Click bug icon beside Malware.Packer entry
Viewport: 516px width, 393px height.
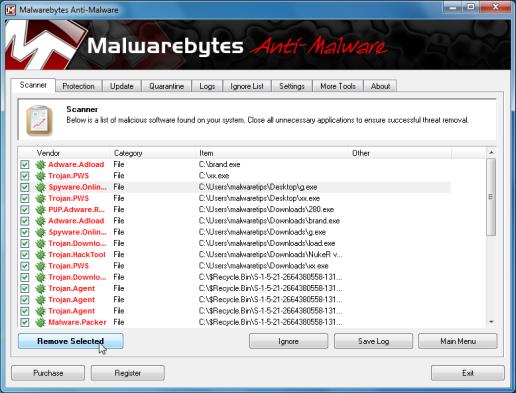pos(40,322)
